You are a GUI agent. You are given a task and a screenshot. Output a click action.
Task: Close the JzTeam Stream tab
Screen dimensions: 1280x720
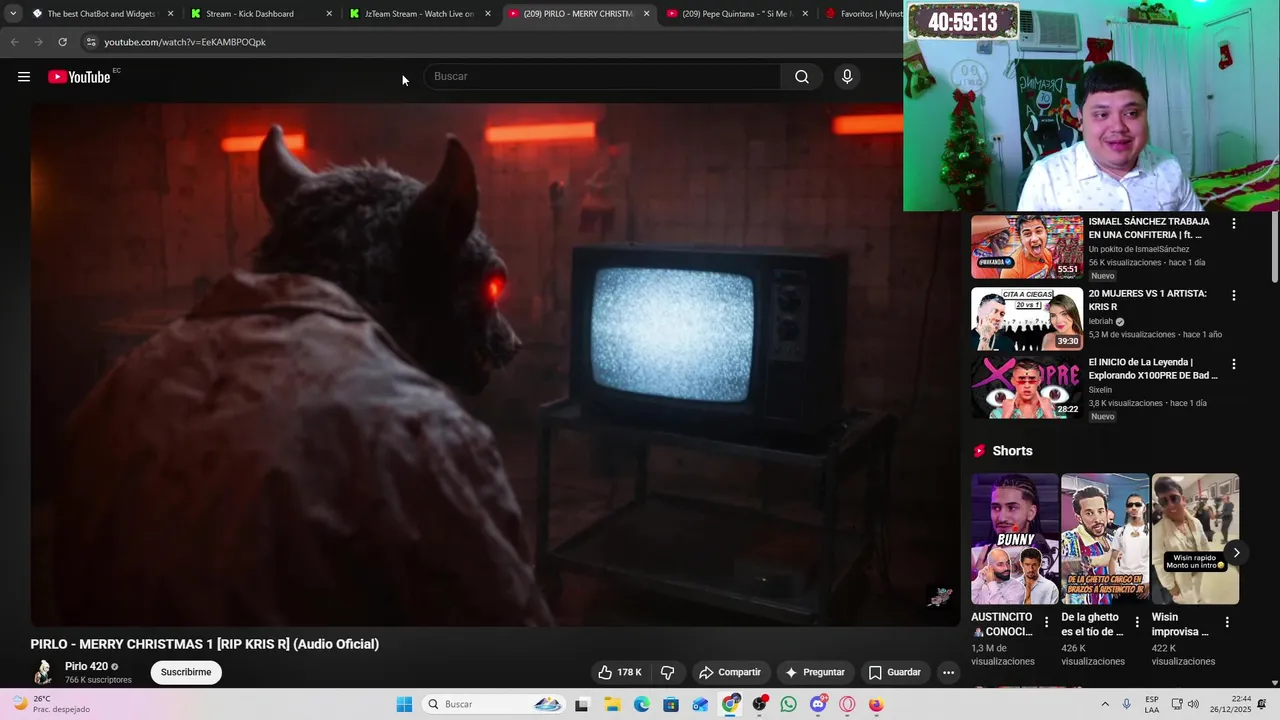point(488,14)
